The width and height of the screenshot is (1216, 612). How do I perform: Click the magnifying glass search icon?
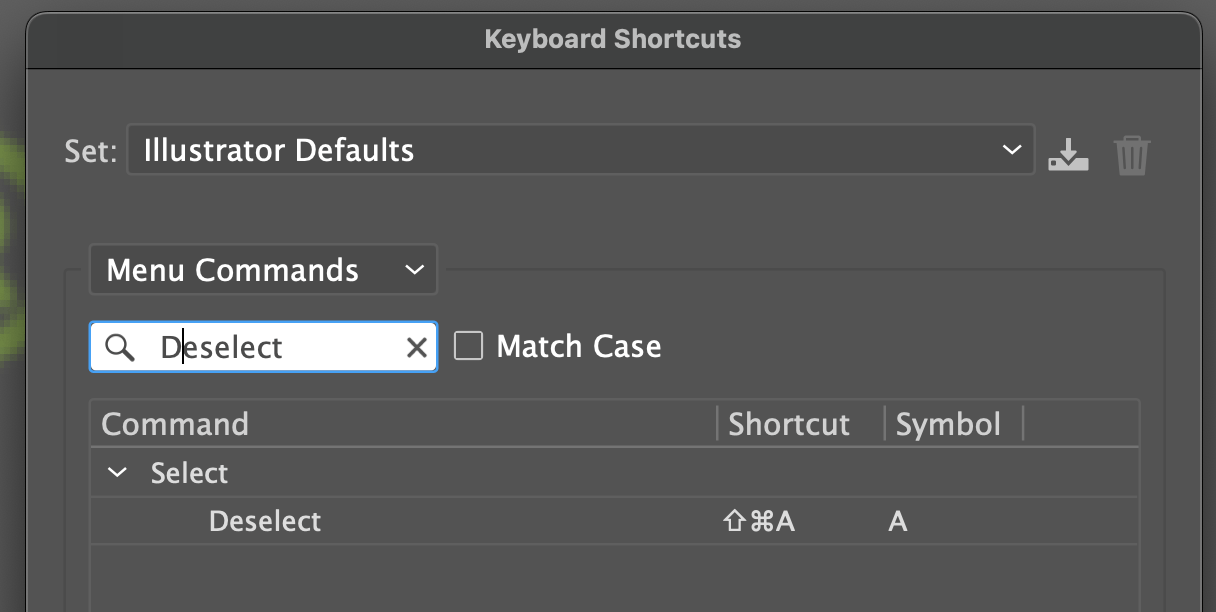pyautogui.click(x=121, y=346)
